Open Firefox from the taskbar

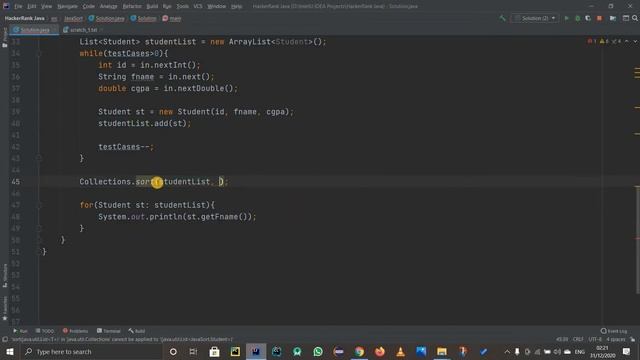380,351
